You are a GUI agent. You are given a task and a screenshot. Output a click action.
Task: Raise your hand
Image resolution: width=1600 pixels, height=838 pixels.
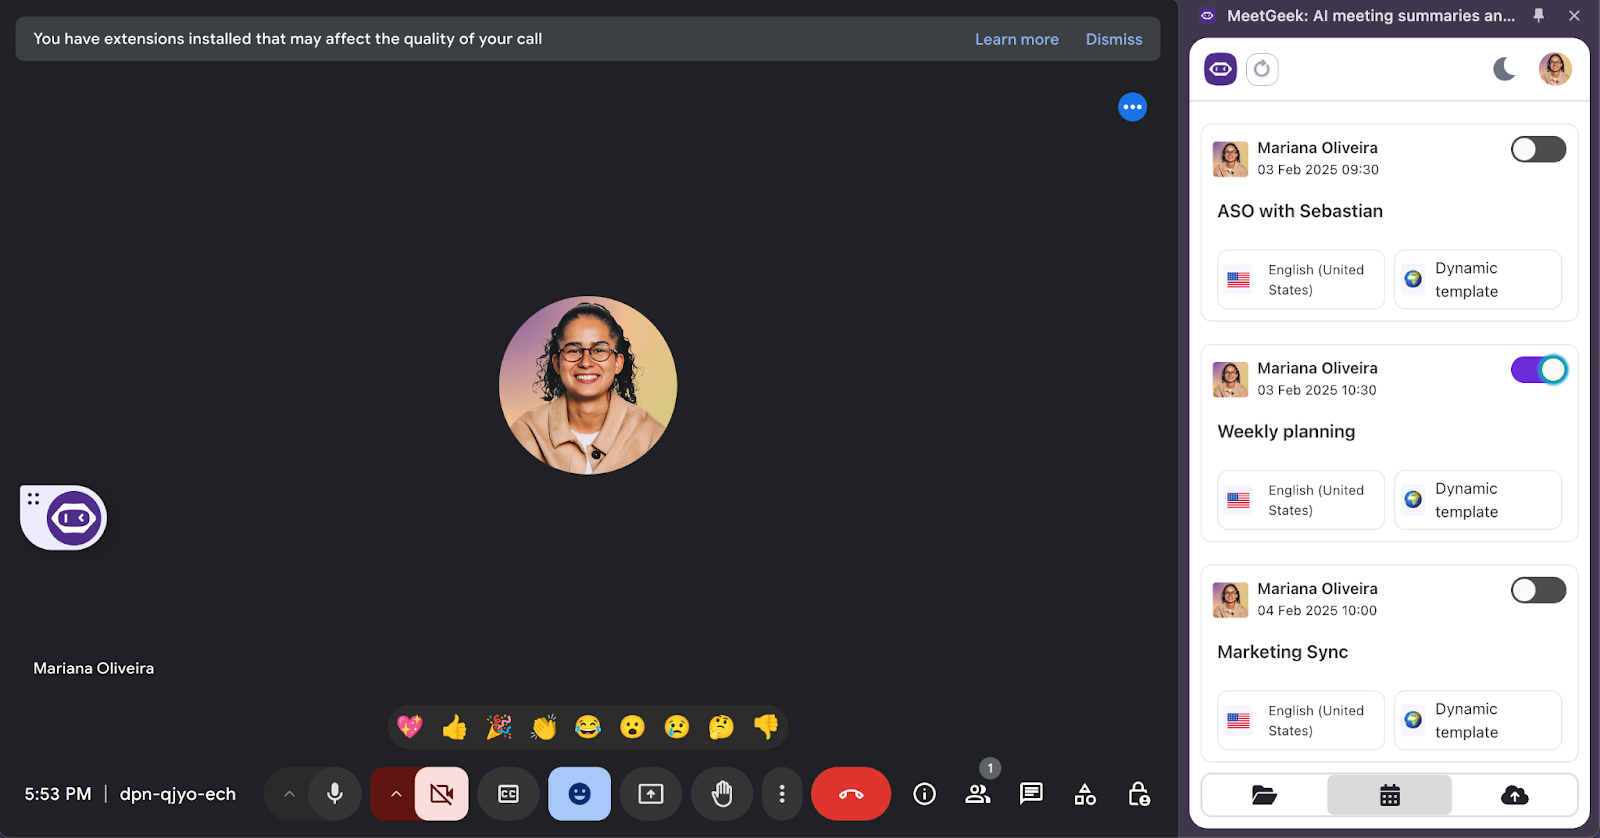(722, 794)
